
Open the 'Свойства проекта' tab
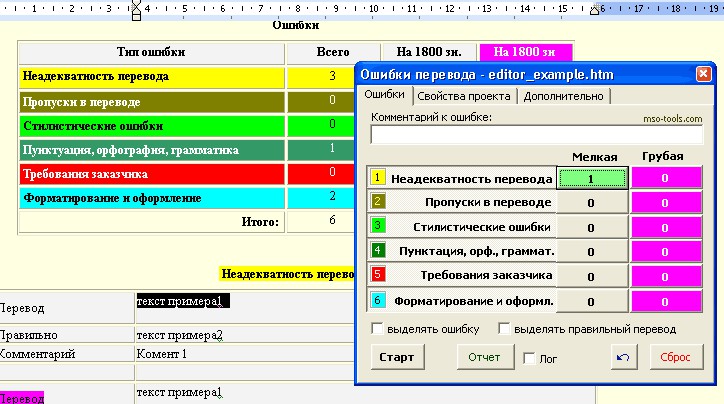(x=464, y=96)
